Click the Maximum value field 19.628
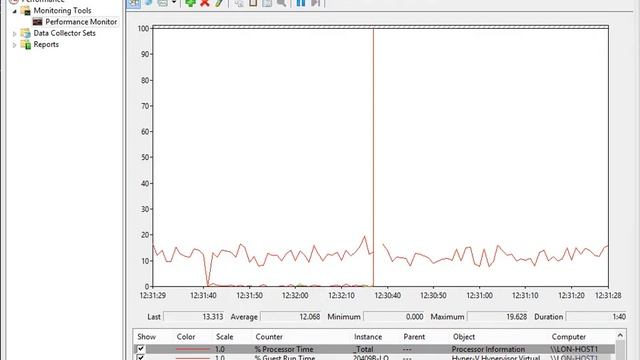640x360 pixels. [498, 317]
